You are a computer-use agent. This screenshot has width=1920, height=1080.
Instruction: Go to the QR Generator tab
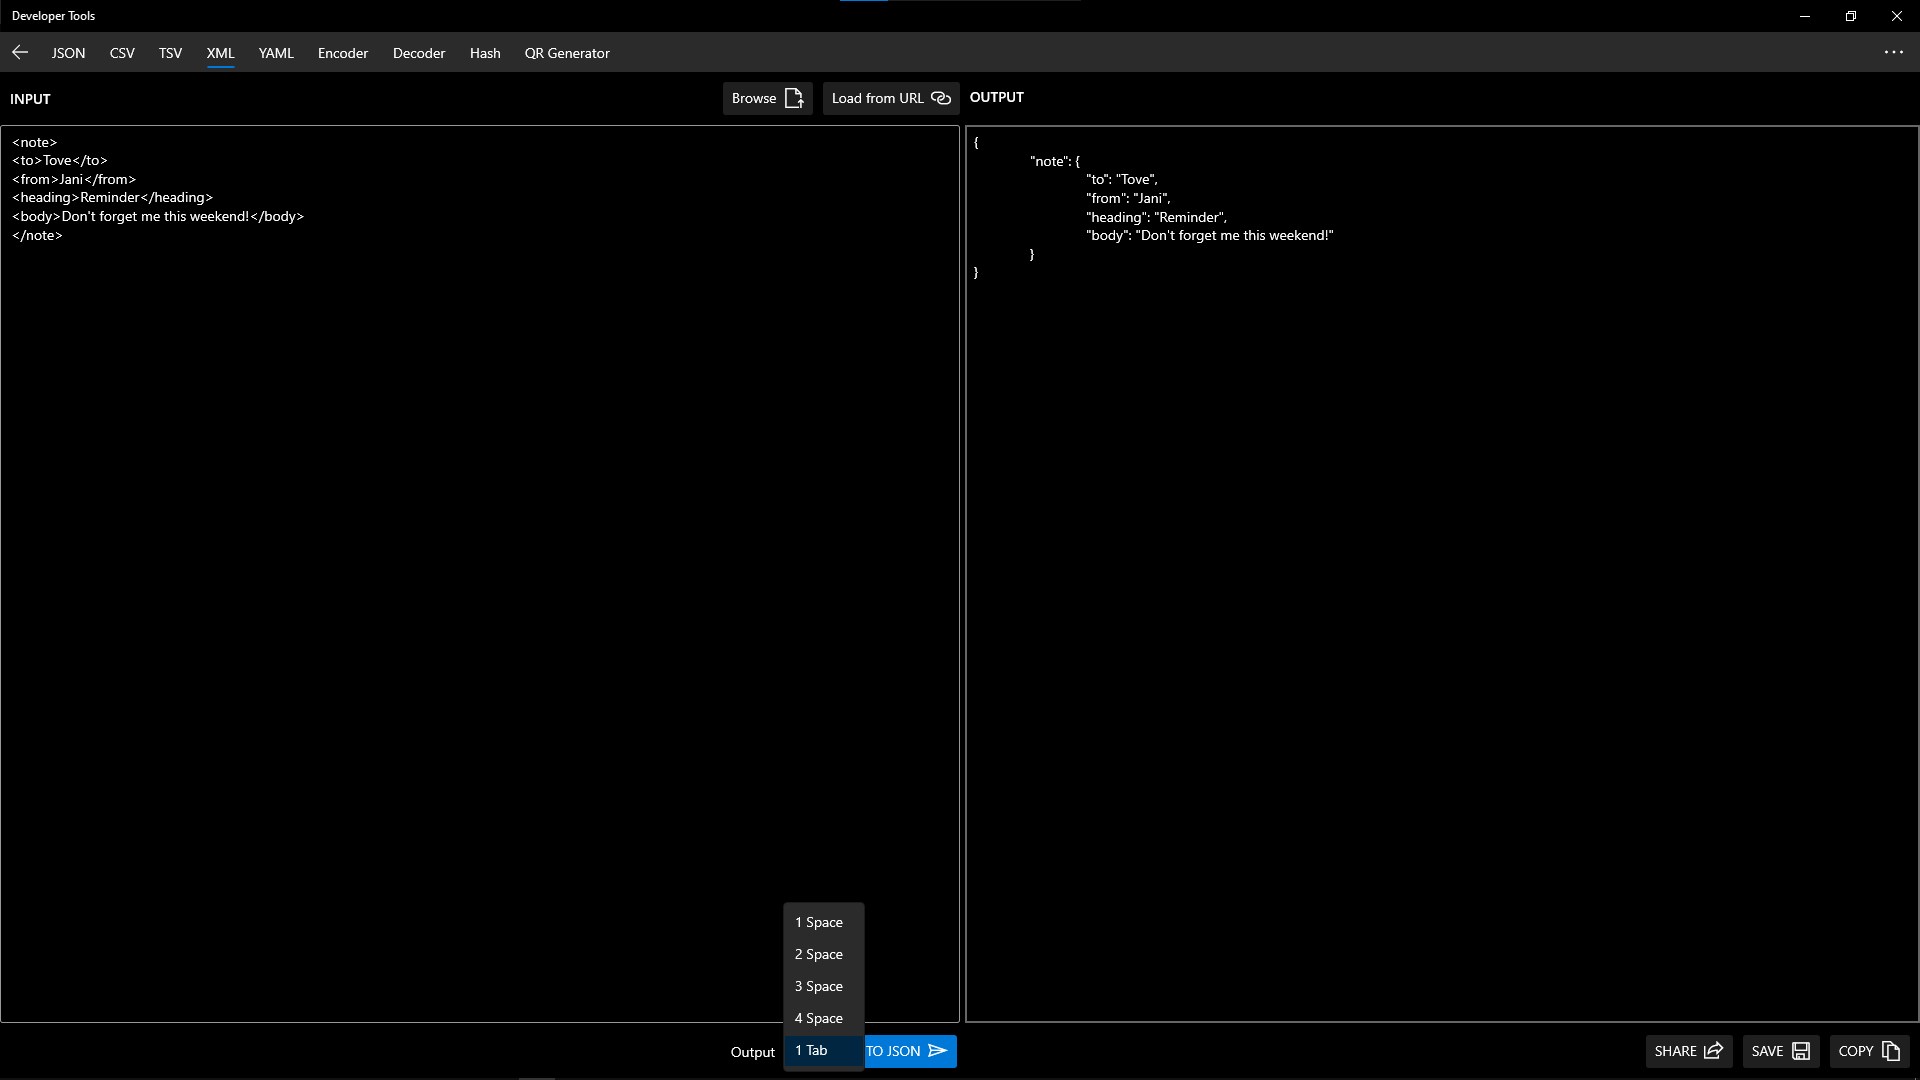(x=566, y=53)
